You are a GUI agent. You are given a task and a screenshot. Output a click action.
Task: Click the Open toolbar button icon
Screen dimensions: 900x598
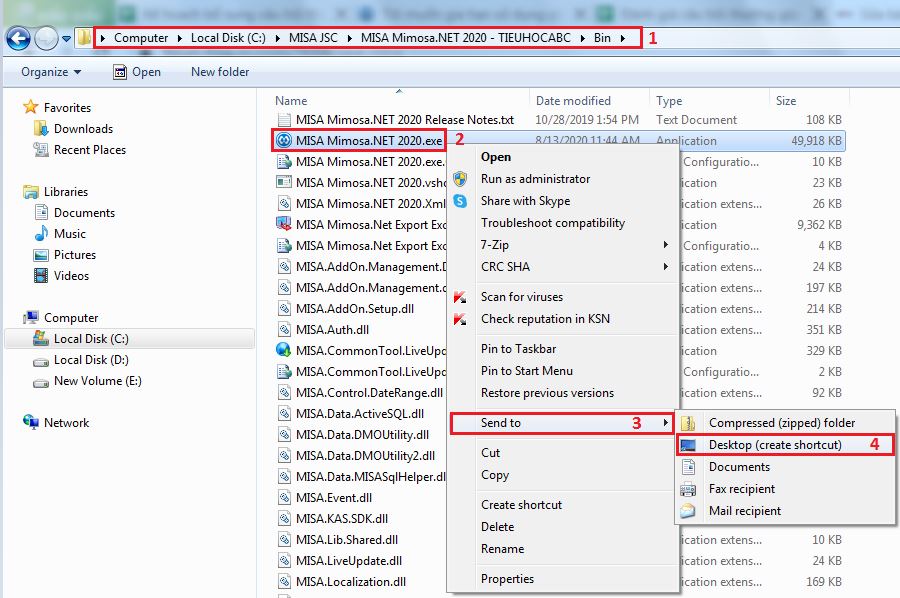coord(120,72)
